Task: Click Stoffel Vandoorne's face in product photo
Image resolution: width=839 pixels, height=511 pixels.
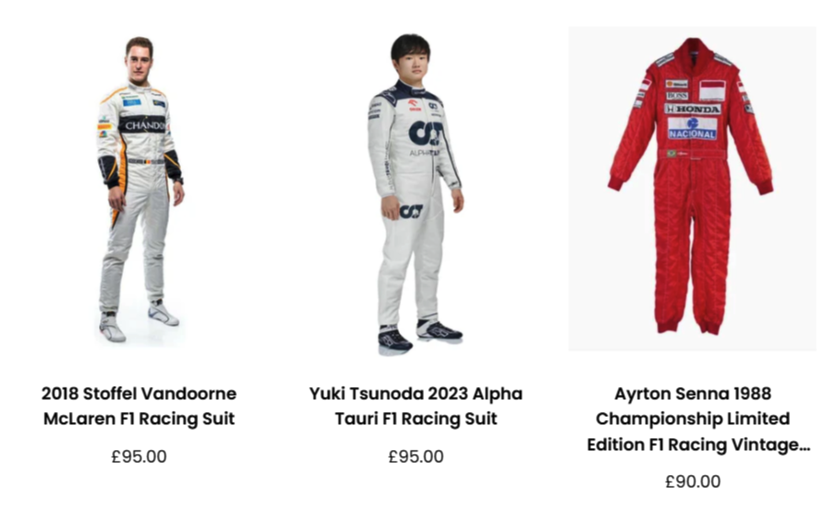Action: (x=140, y=63)
